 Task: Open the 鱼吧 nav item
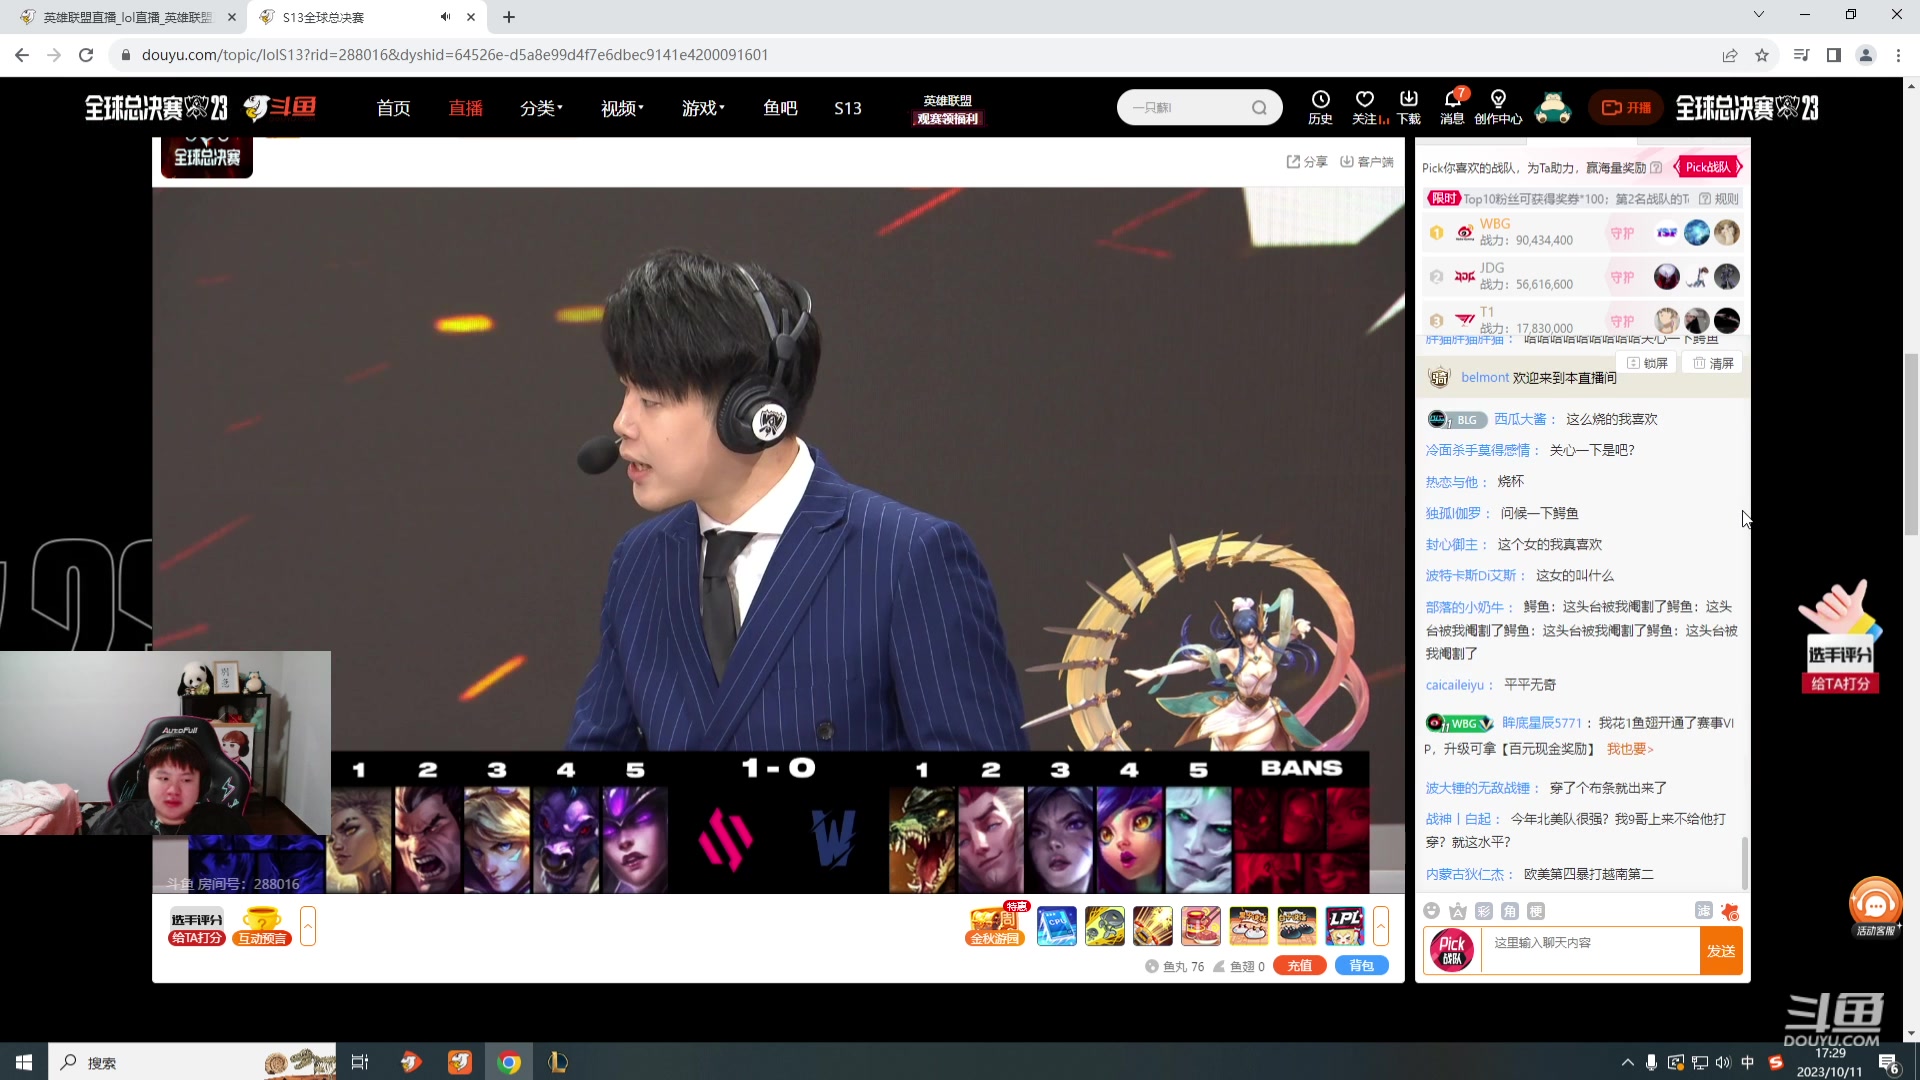[780, 108]
